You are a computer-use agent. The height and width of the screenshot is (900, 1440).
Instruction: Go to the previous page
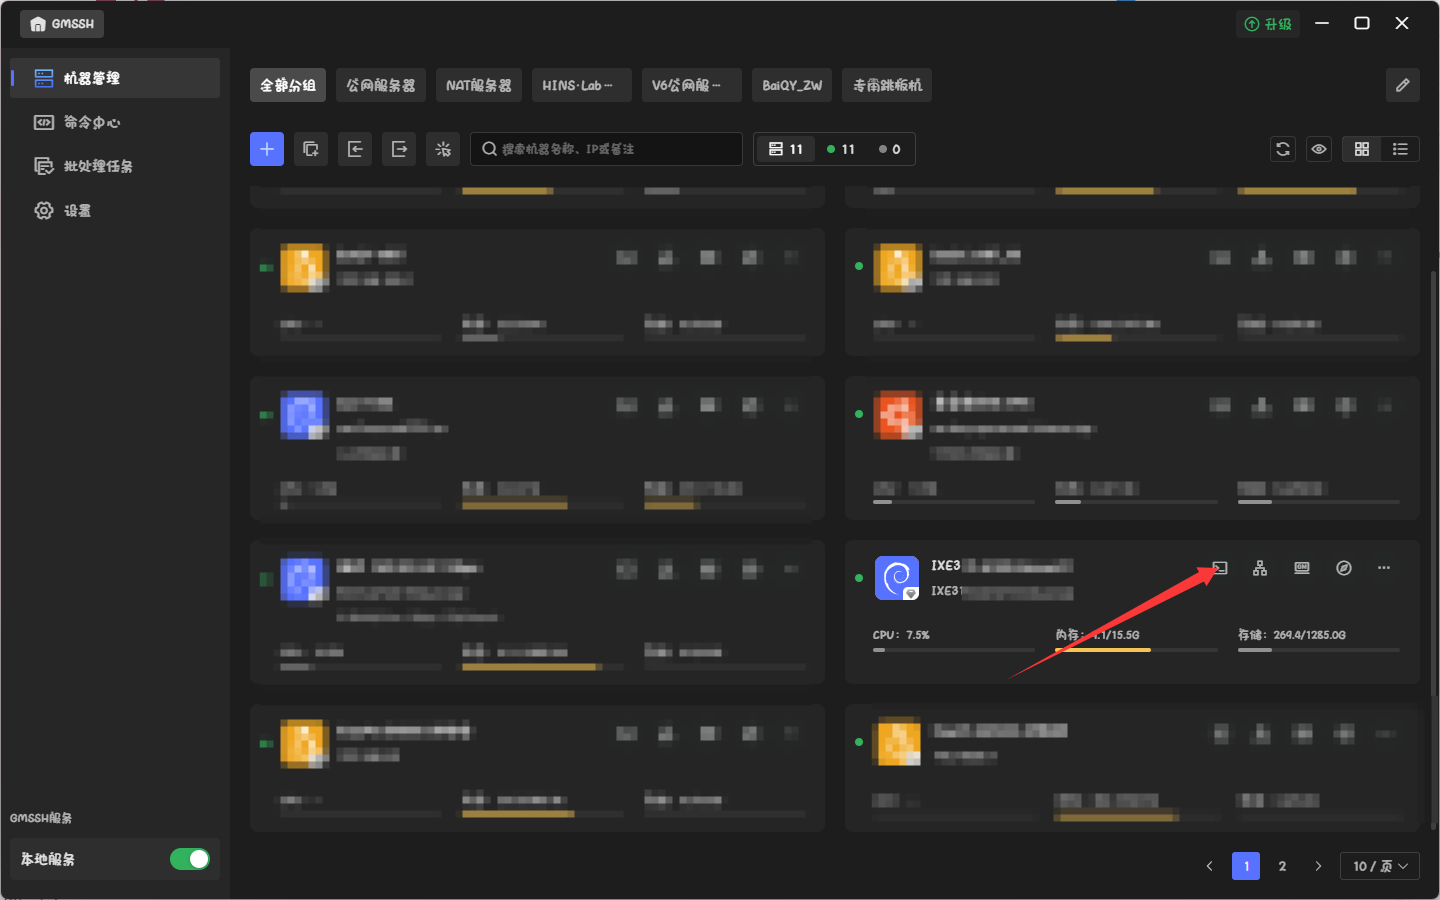(1210, 866)
